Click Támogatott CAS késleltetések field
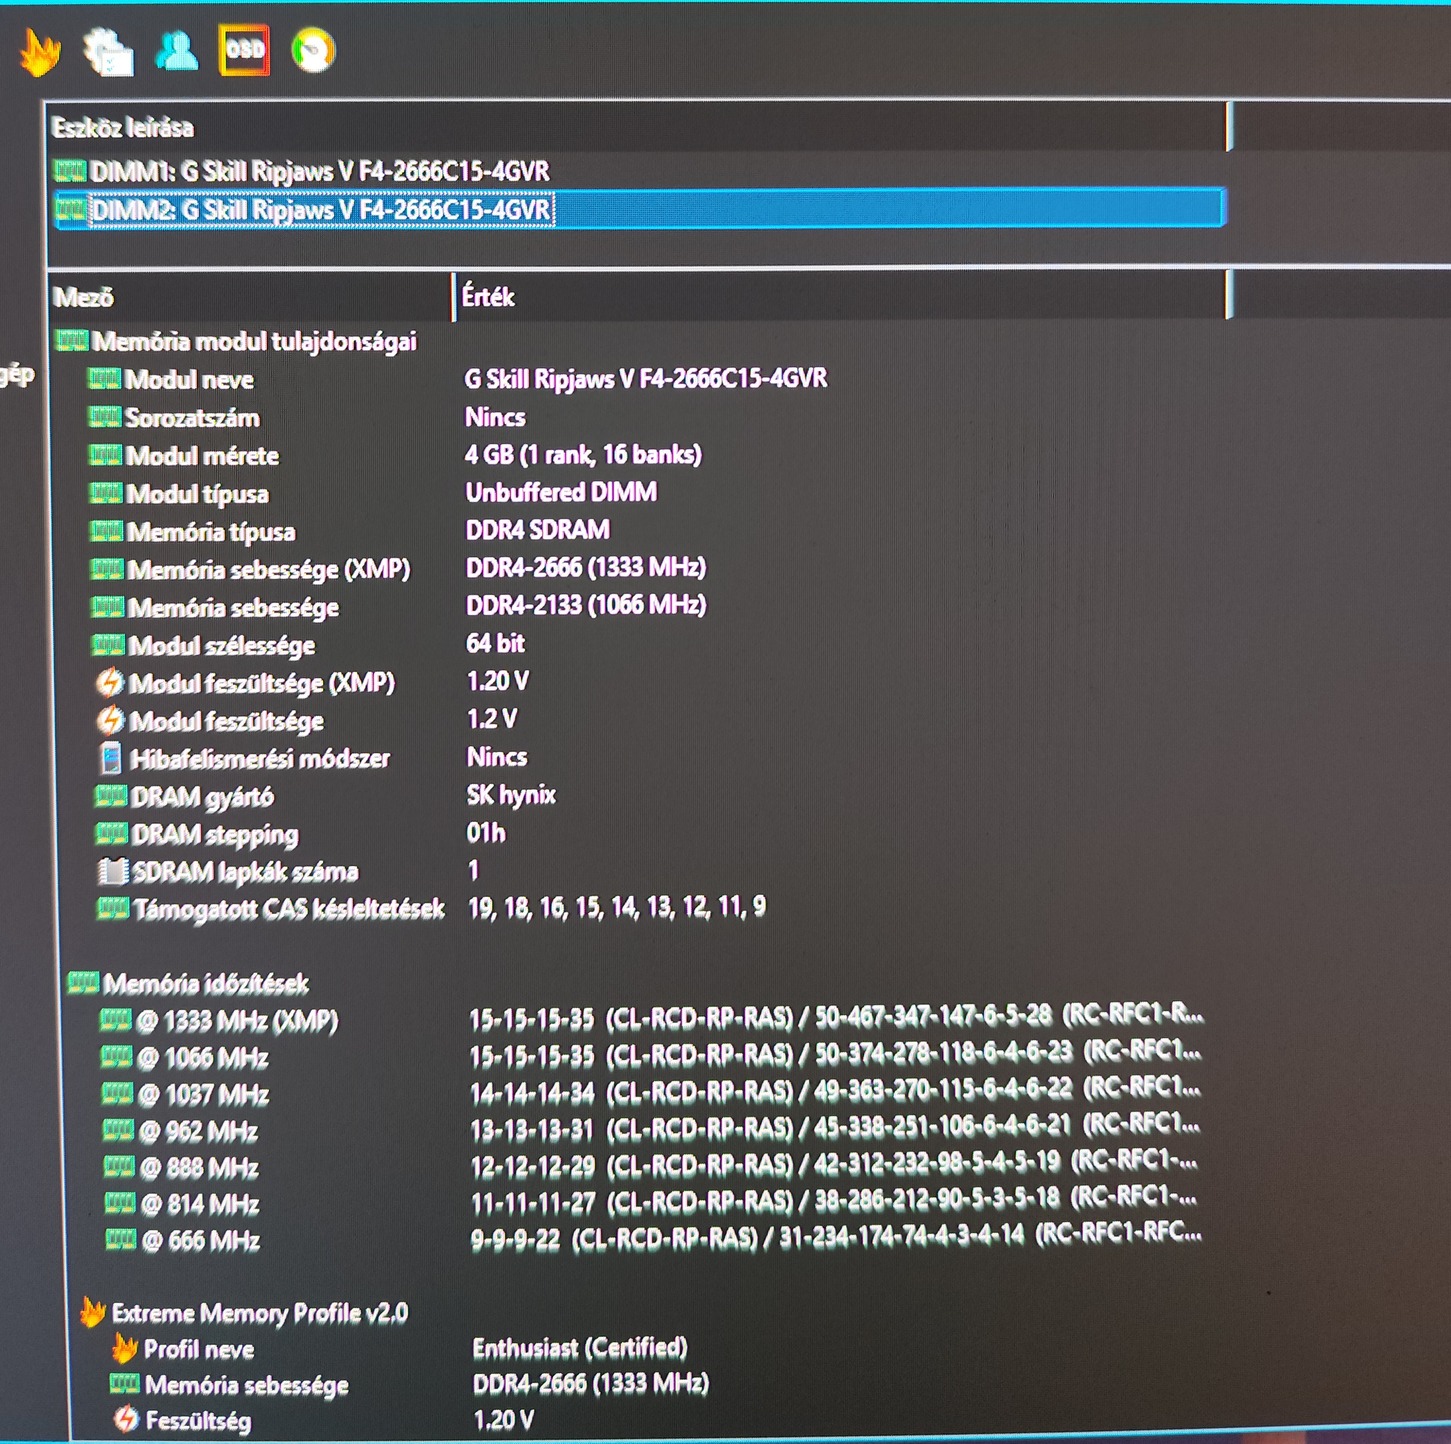Image resolution: width=1451 pixels, height=1444 pixels. (271, 909)
